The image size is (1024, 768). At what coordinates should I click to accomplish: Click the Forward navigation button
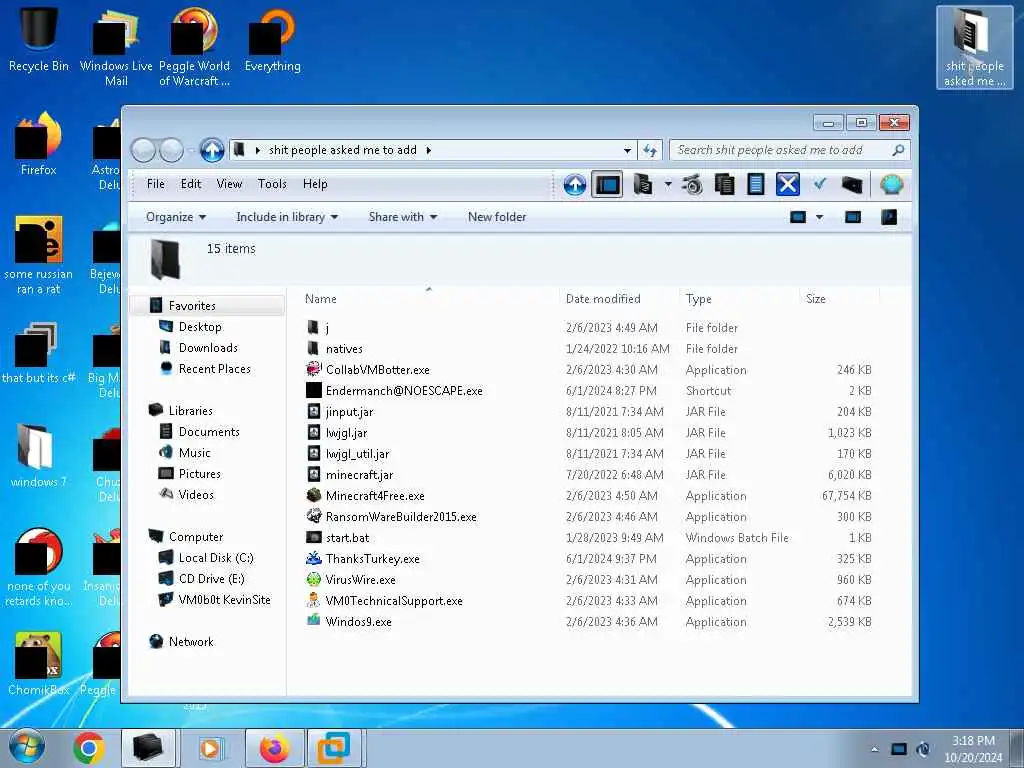click(171, 150)
